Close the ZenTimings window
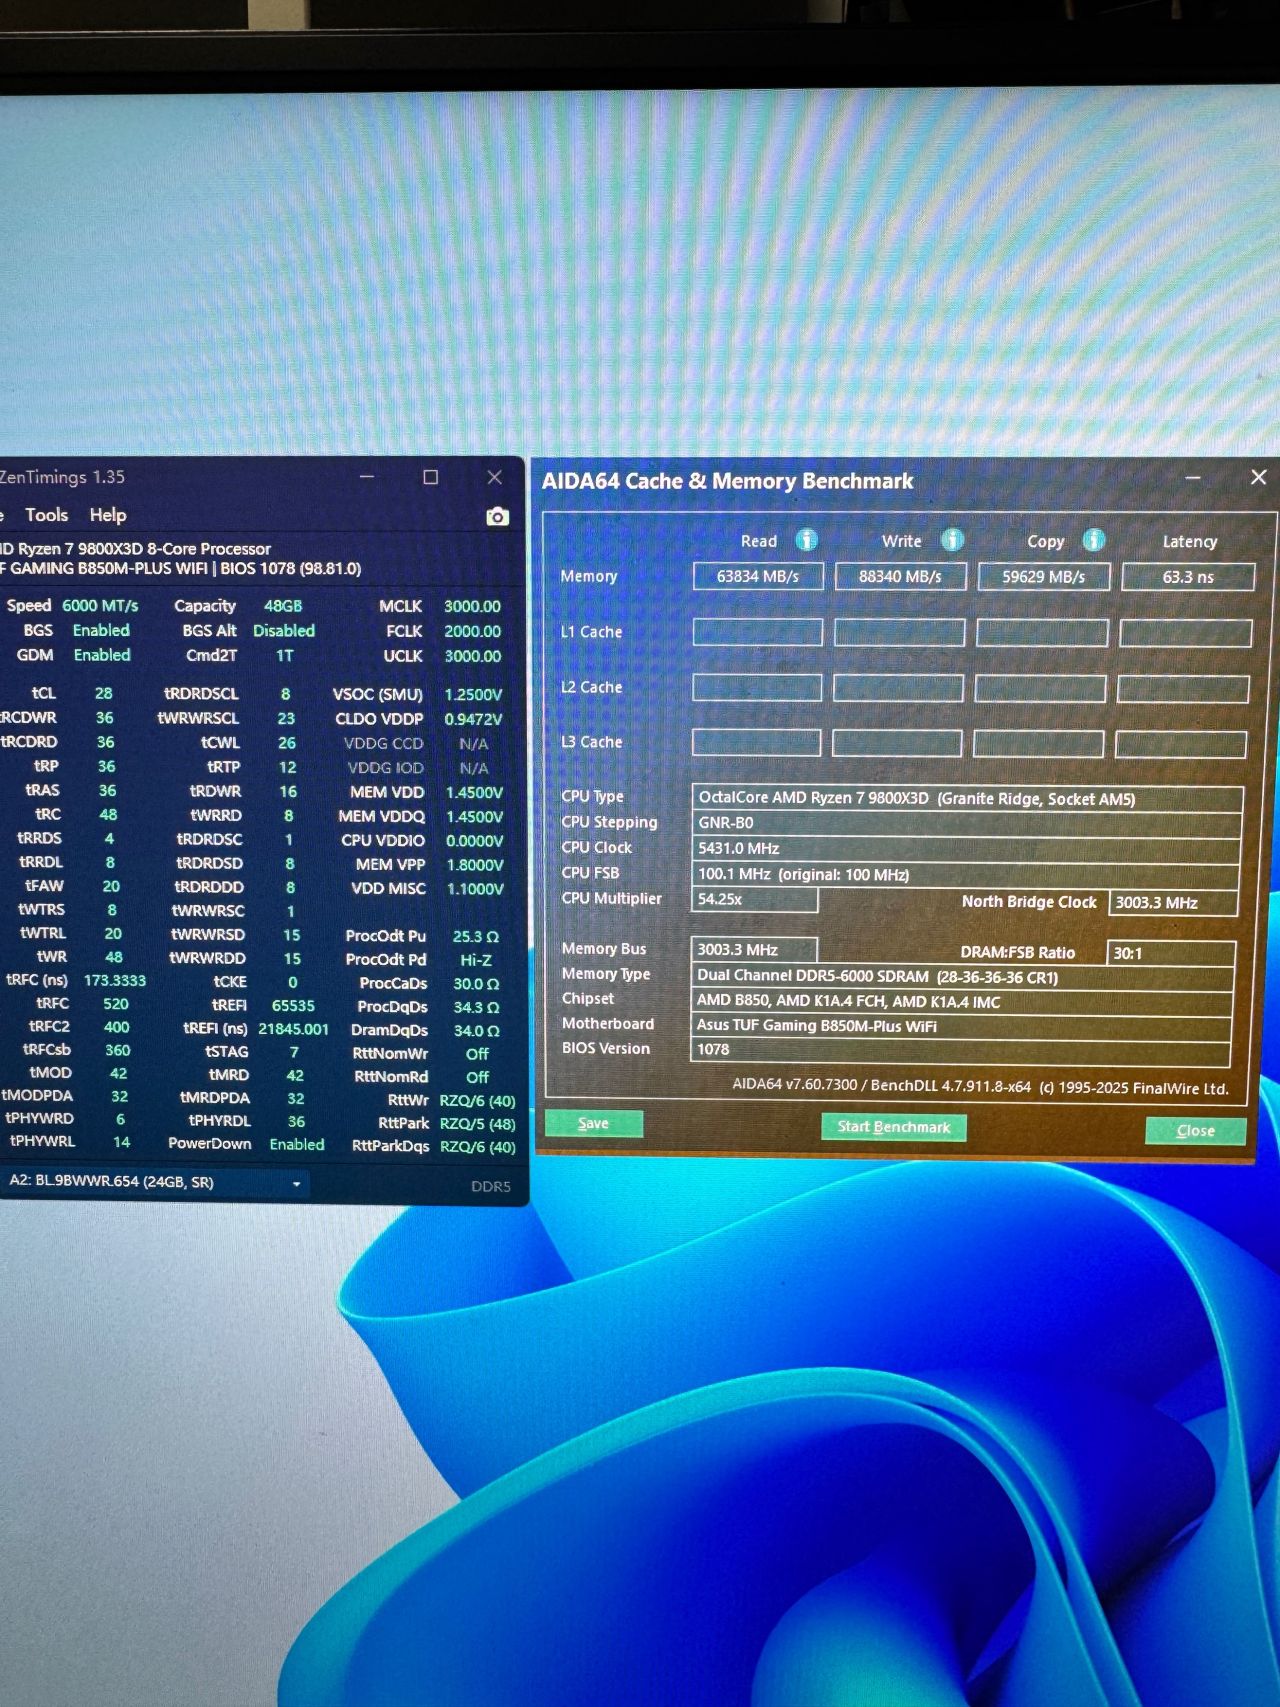 pos(494,477)
